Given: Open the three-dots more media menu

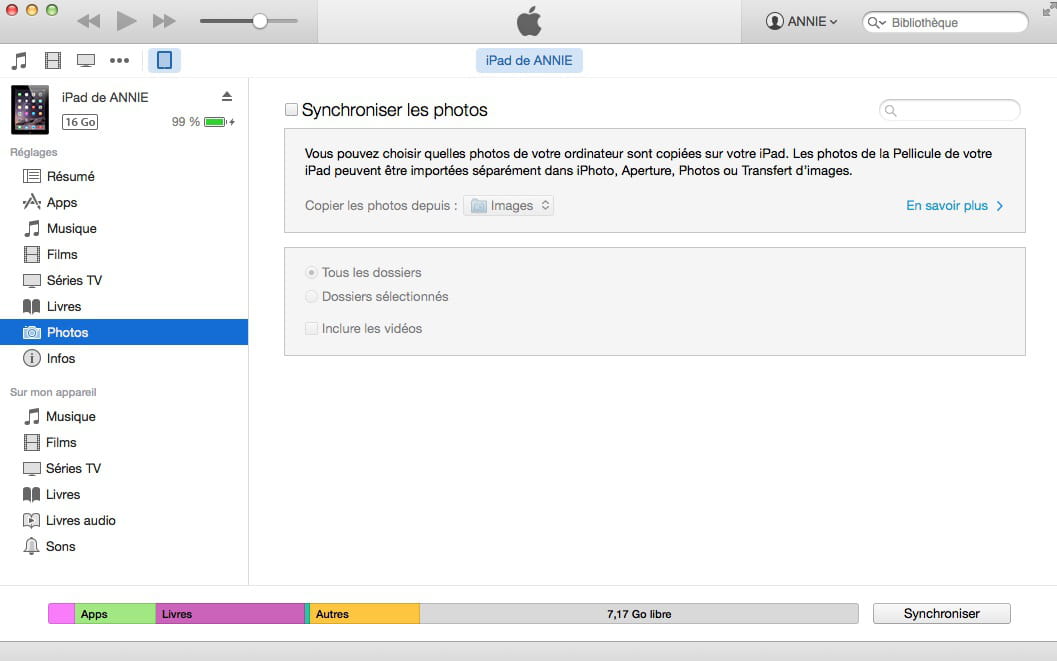Looking at the screenshot, I should point(119,61).
